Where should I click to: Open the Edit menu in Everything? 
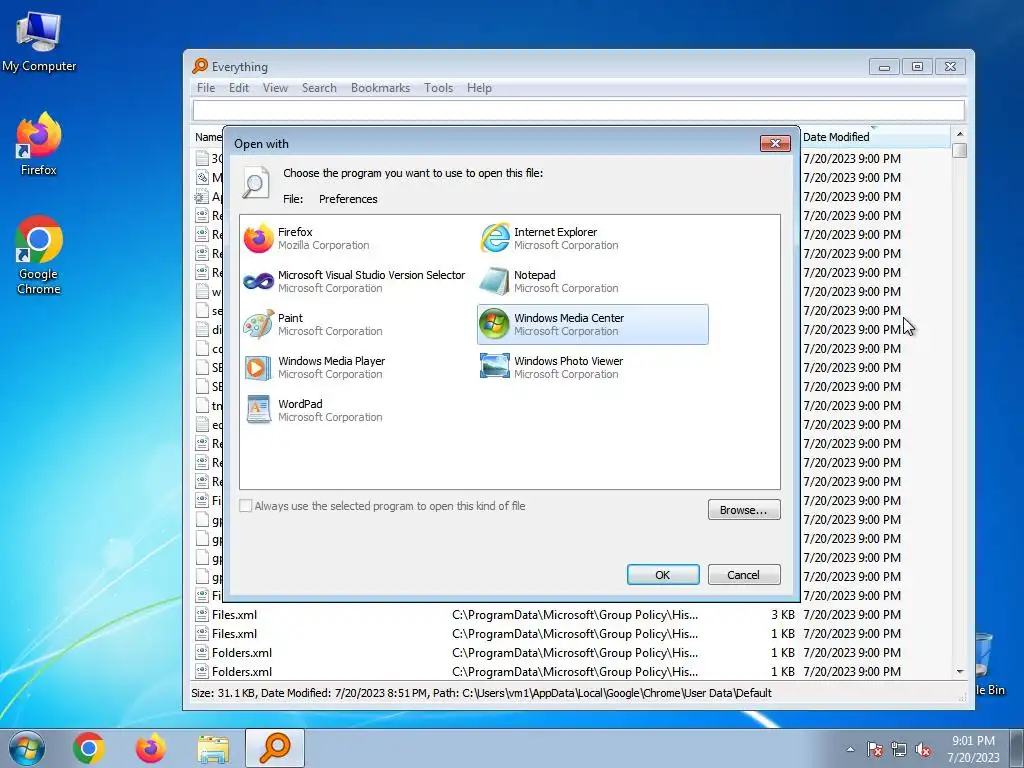(238, 88)
